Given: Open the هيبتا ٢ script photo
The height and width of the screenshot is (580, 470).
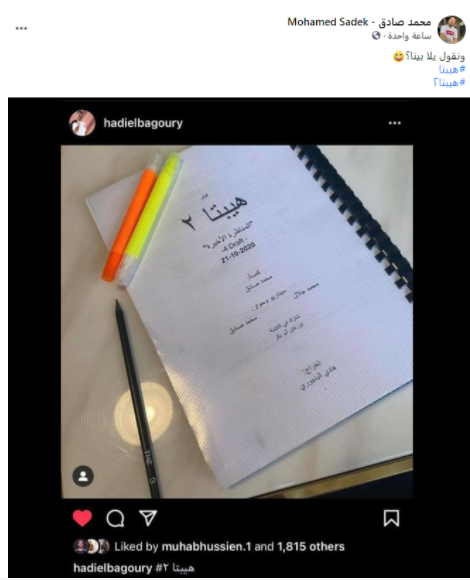Looking at the screenshot, I should tap(237, 321).
